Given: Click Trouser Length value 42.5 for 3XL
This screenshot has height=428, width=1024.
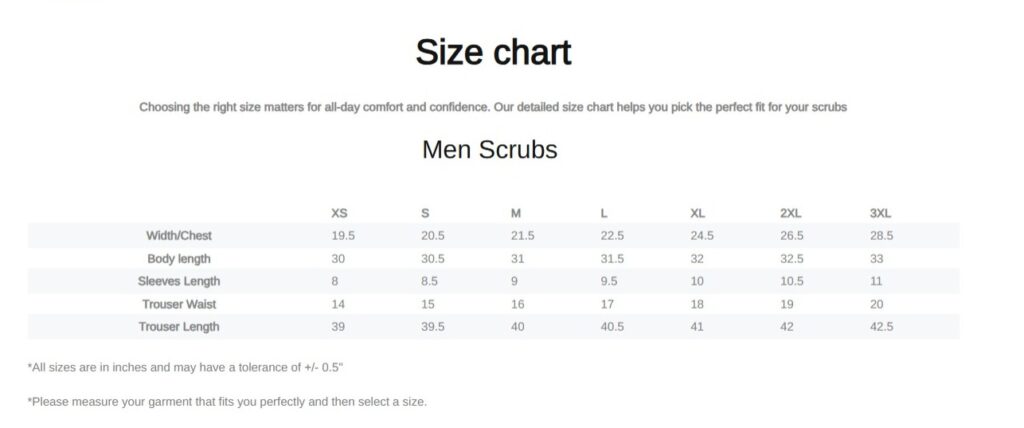Looking at the screenshot, I should [881, 326].
